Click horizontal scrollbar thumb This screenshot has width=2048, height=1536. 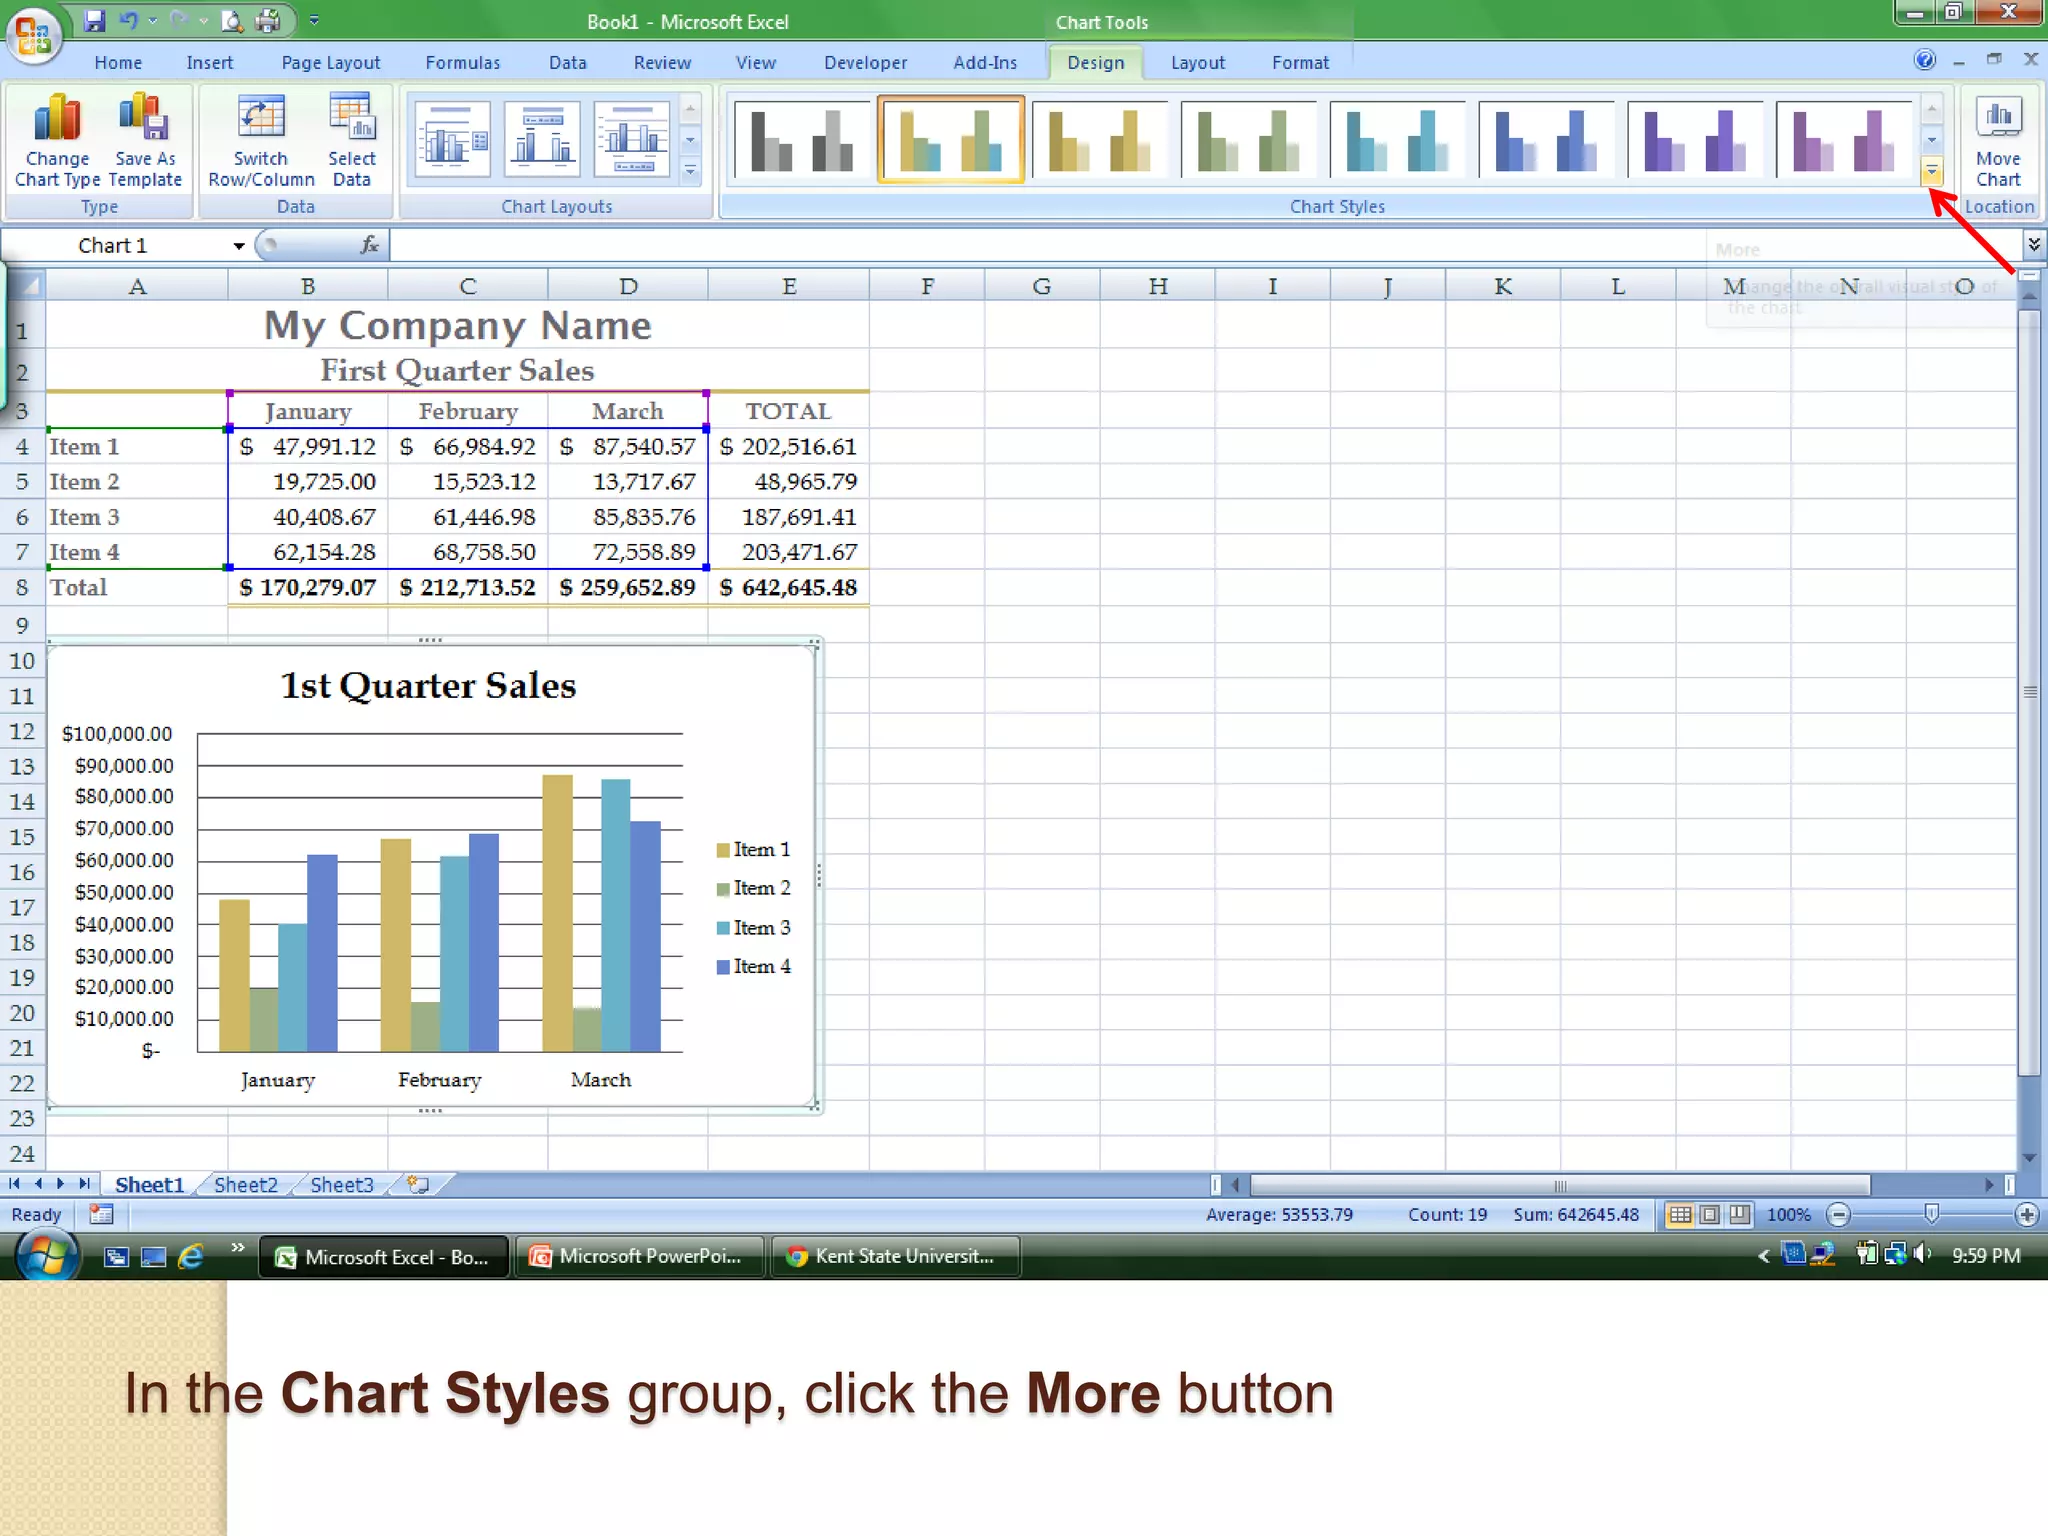click(1560, 1185)
